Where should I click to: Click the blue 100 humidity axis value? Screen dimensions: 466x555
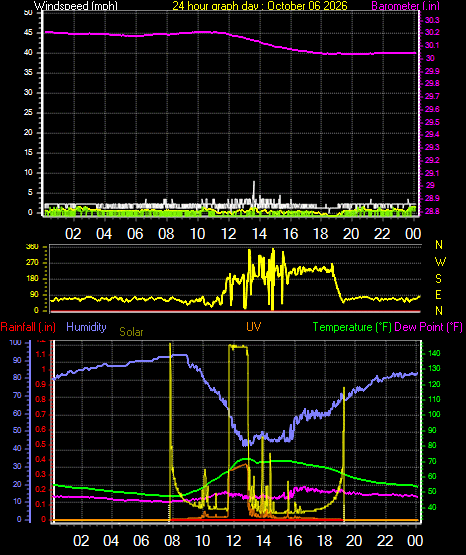pyautogui.click(x=16, y=343)
